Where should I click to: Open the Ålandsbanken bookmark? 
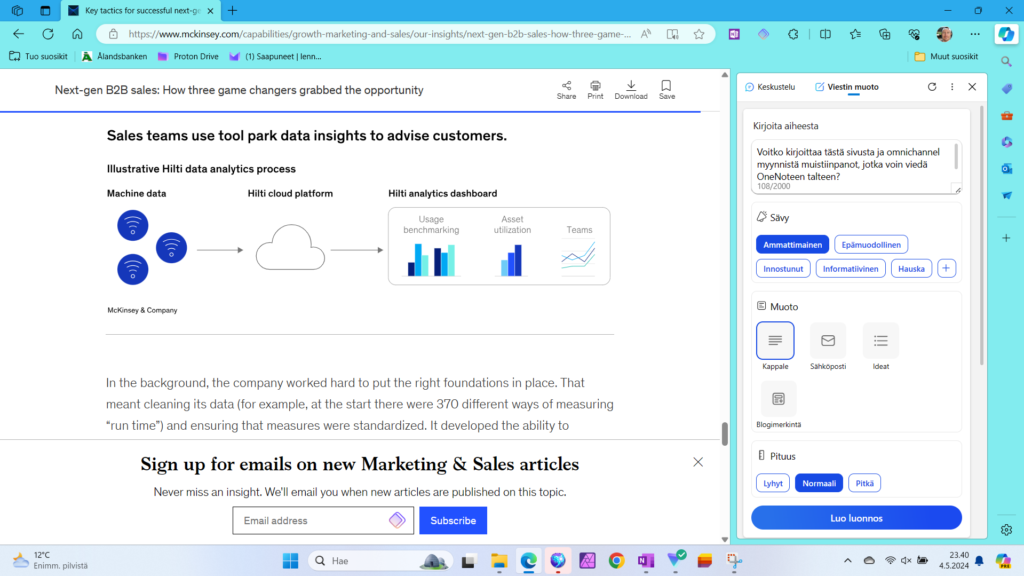(114, 57)
